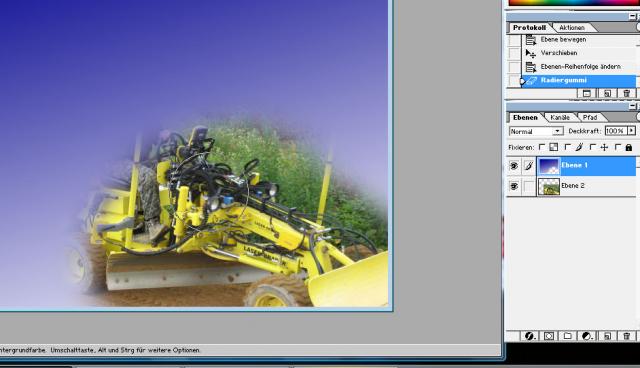Select the Ebene 2 layer thumbnail

click(x=549, y=186)
